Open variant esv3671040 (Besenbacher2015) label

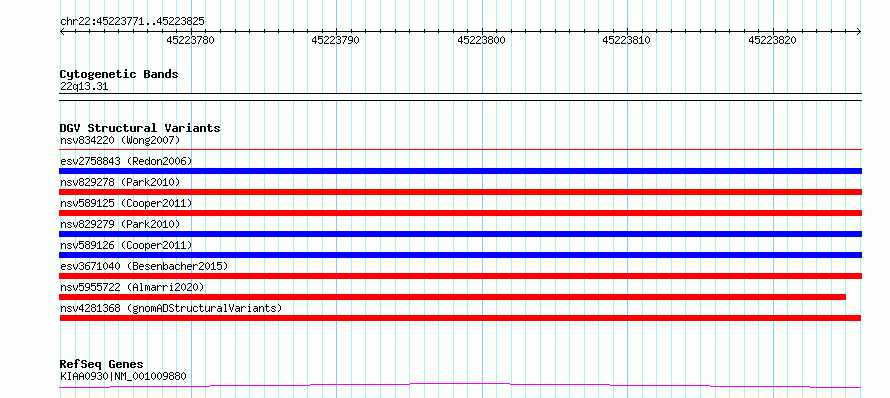click(144, 266)
